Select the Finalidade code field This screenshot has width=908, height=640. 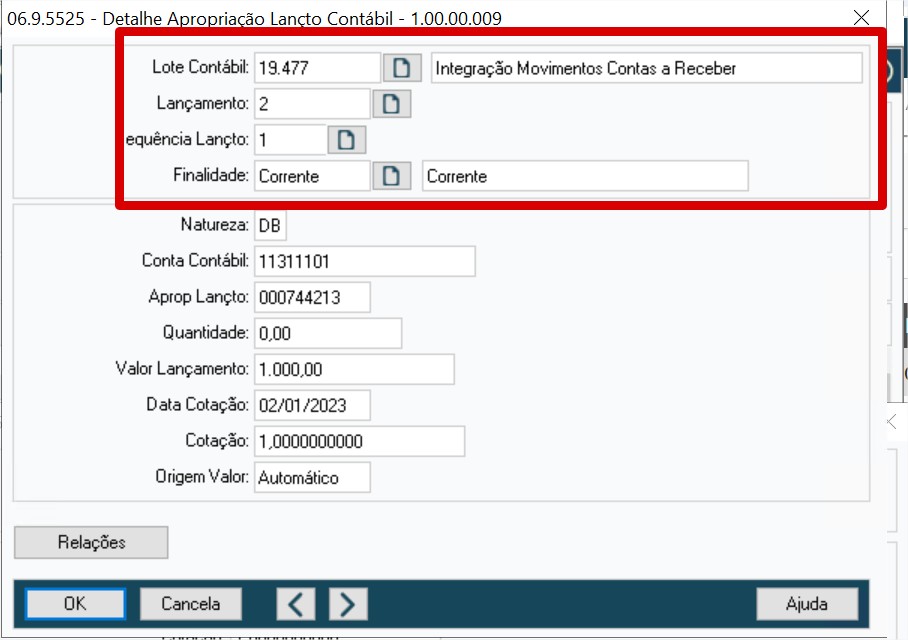(x=312, y=175)
